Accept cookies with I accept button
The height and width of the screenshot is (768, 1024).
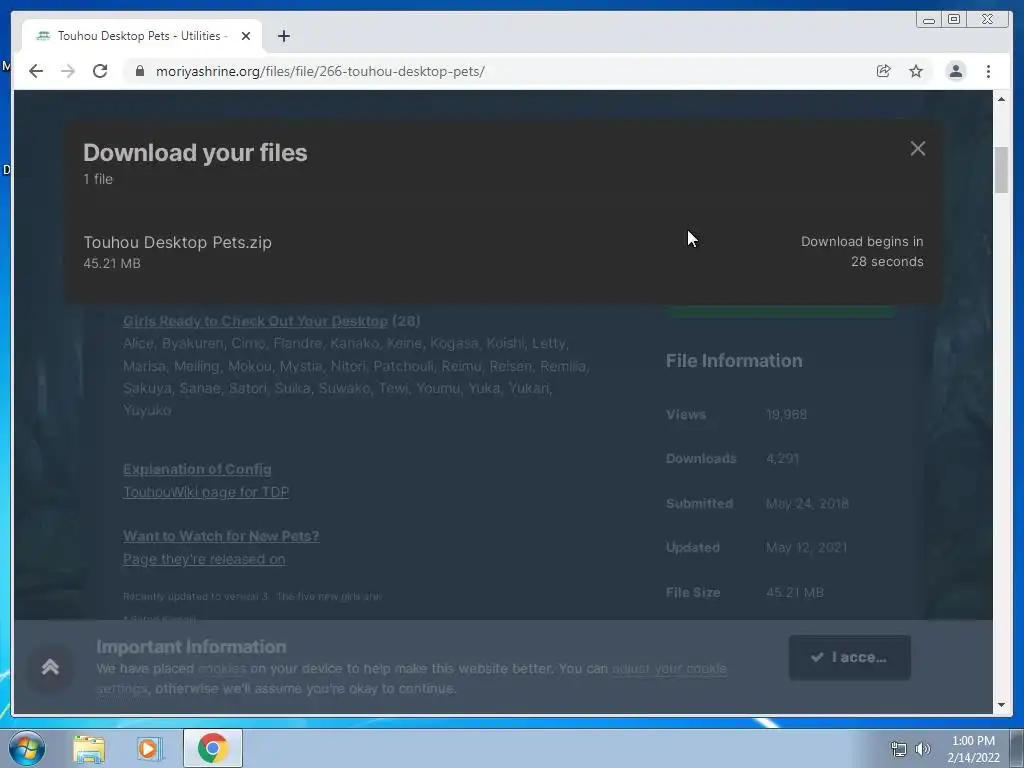click(x=850, y=658)
